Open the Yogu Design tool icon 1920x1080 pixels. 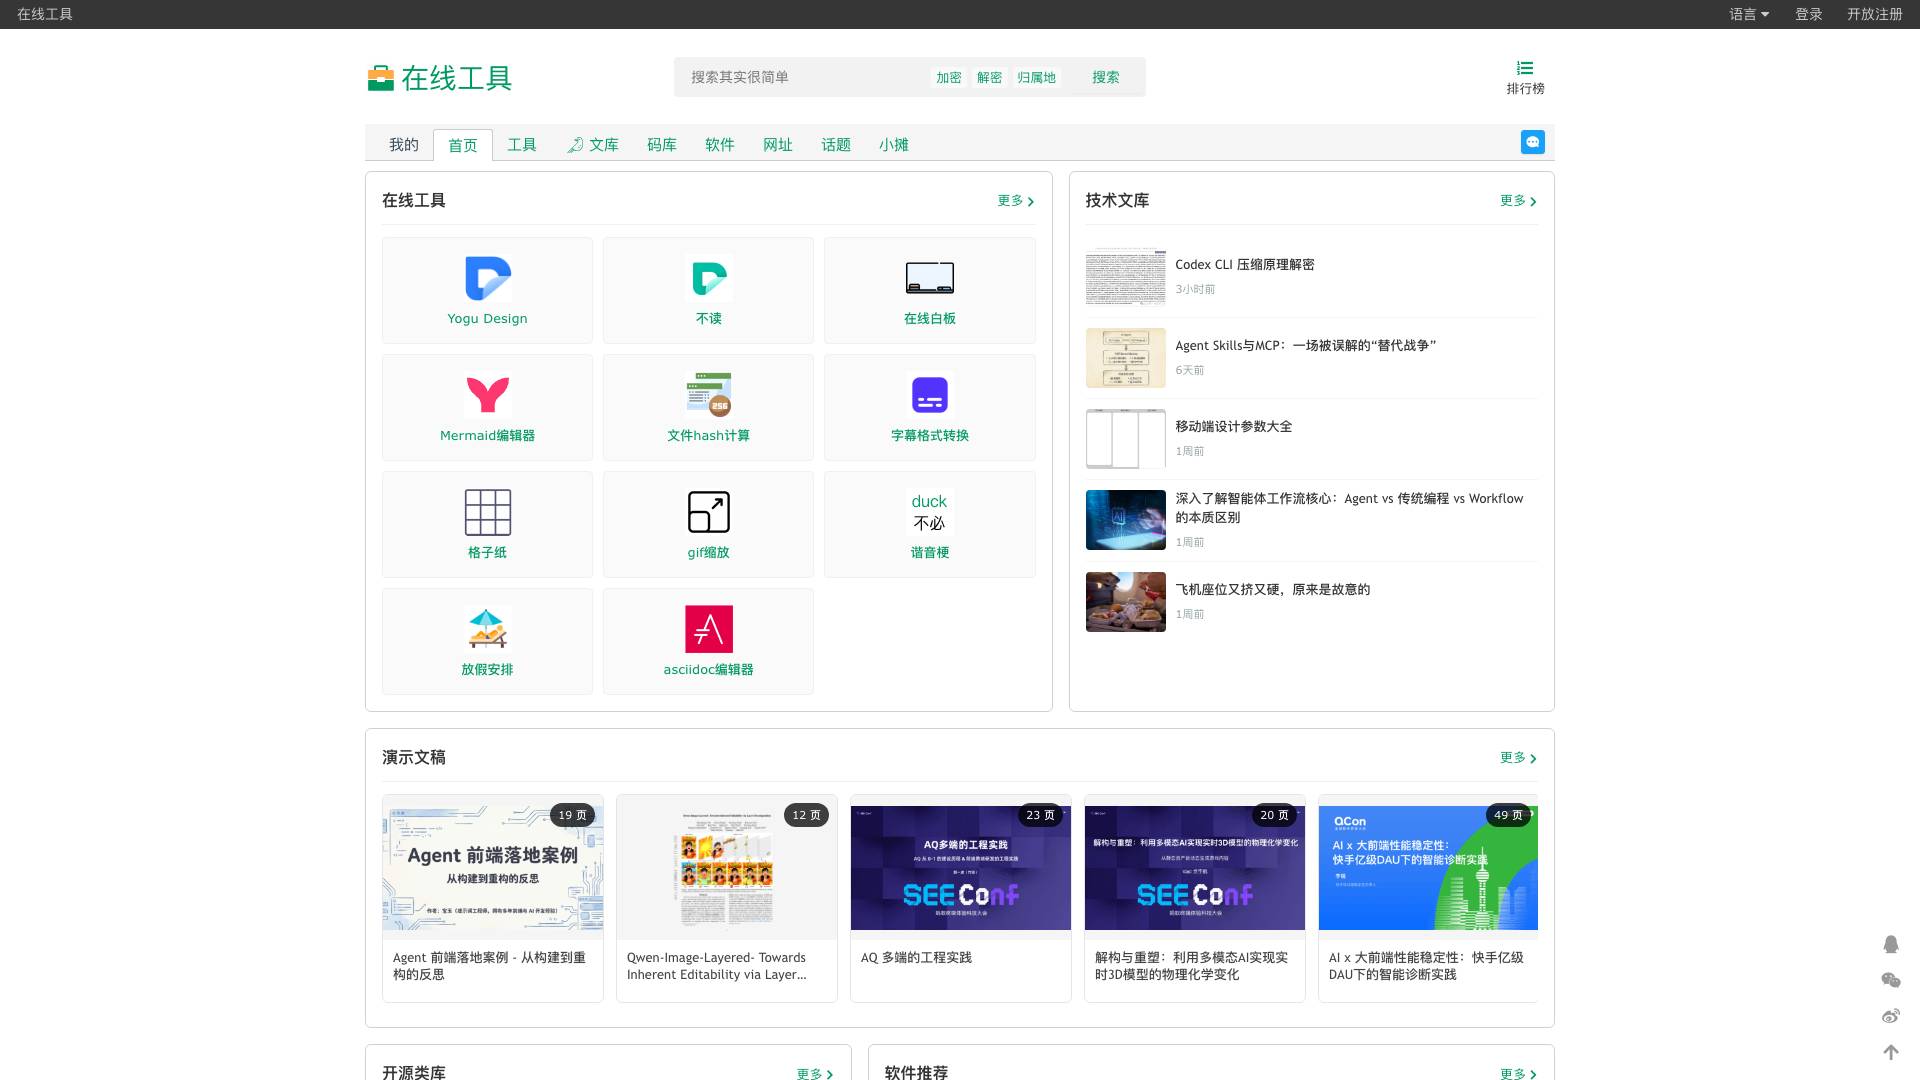click(x=487, y=279)
